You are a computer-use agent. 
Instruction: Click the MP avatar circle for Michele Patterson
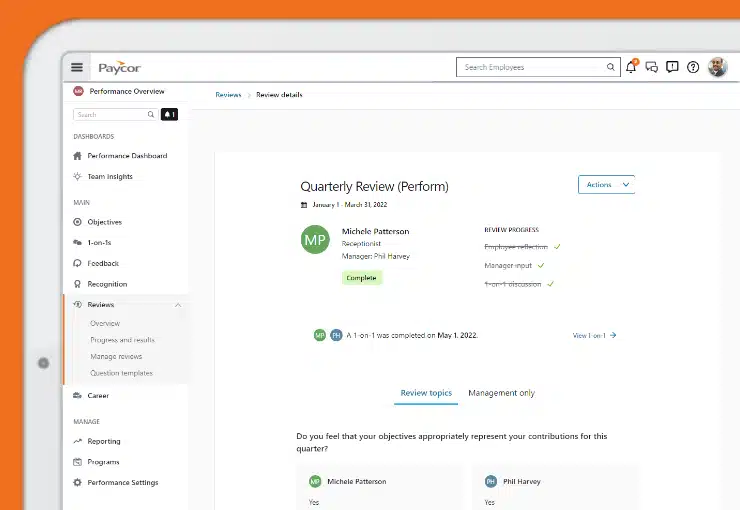click(315, 240)
